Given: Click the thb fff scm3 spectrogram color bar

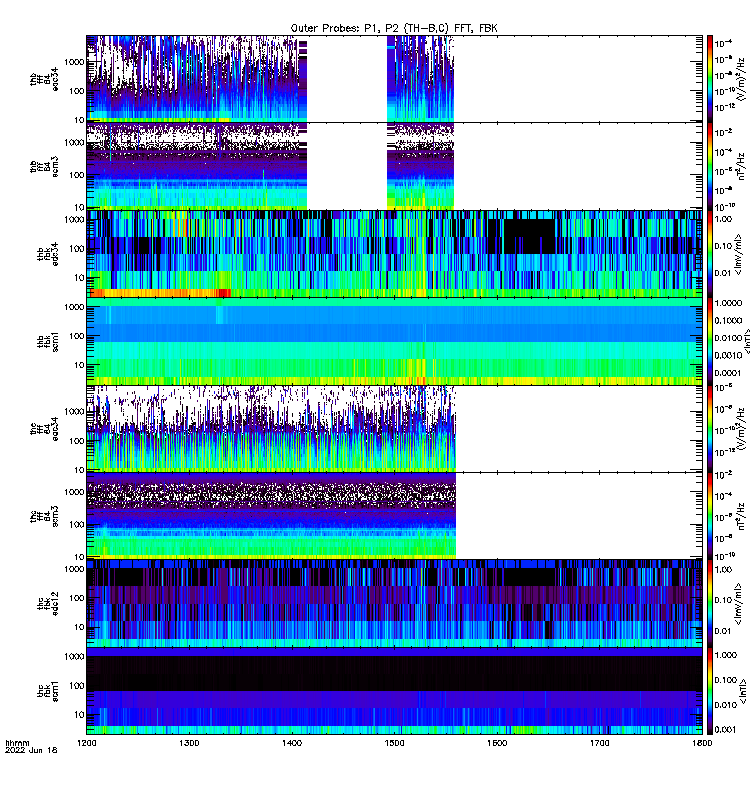Looking at the screenshot, I should click(x=710, y=166).
